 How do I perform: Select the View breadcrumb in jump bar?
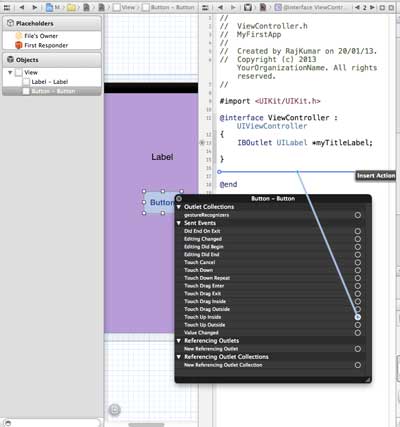click(x=124, y=7)
